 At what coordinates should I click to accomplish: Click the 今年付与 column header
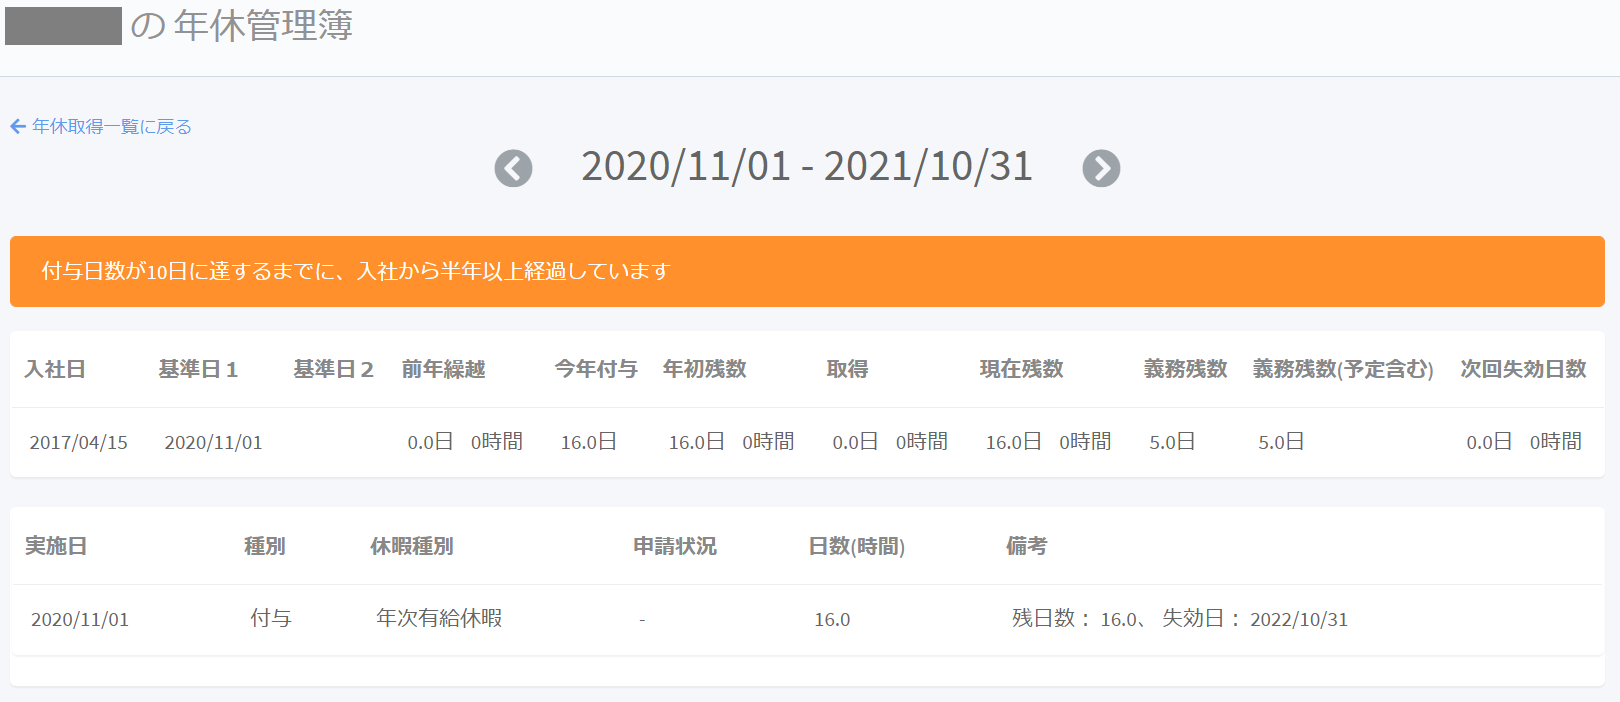pyautogui.click(x=596, y=369)
